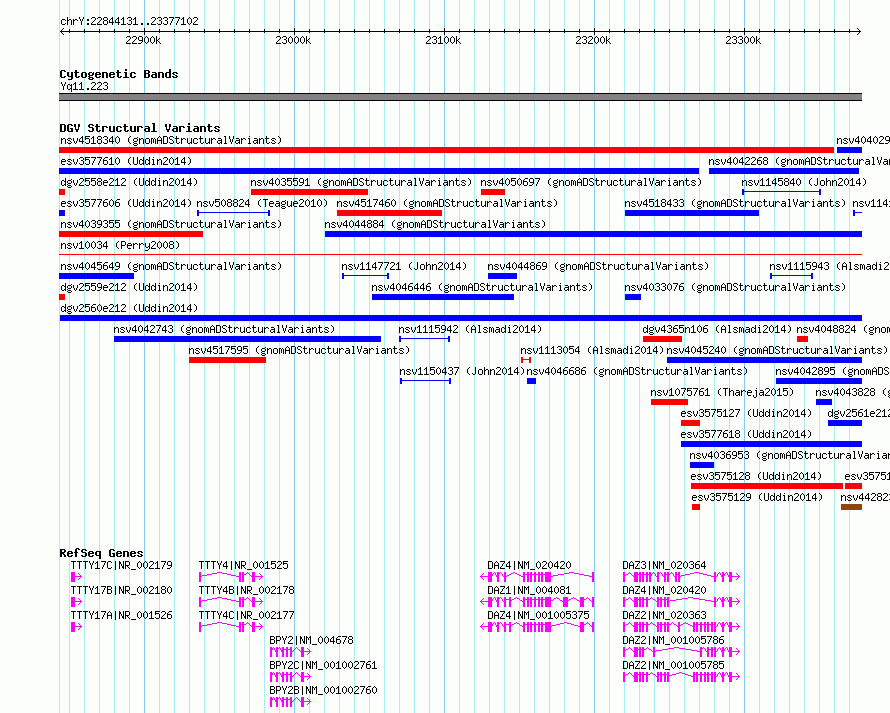Open gene TTTY17A|NR_001526

point(121,615)
